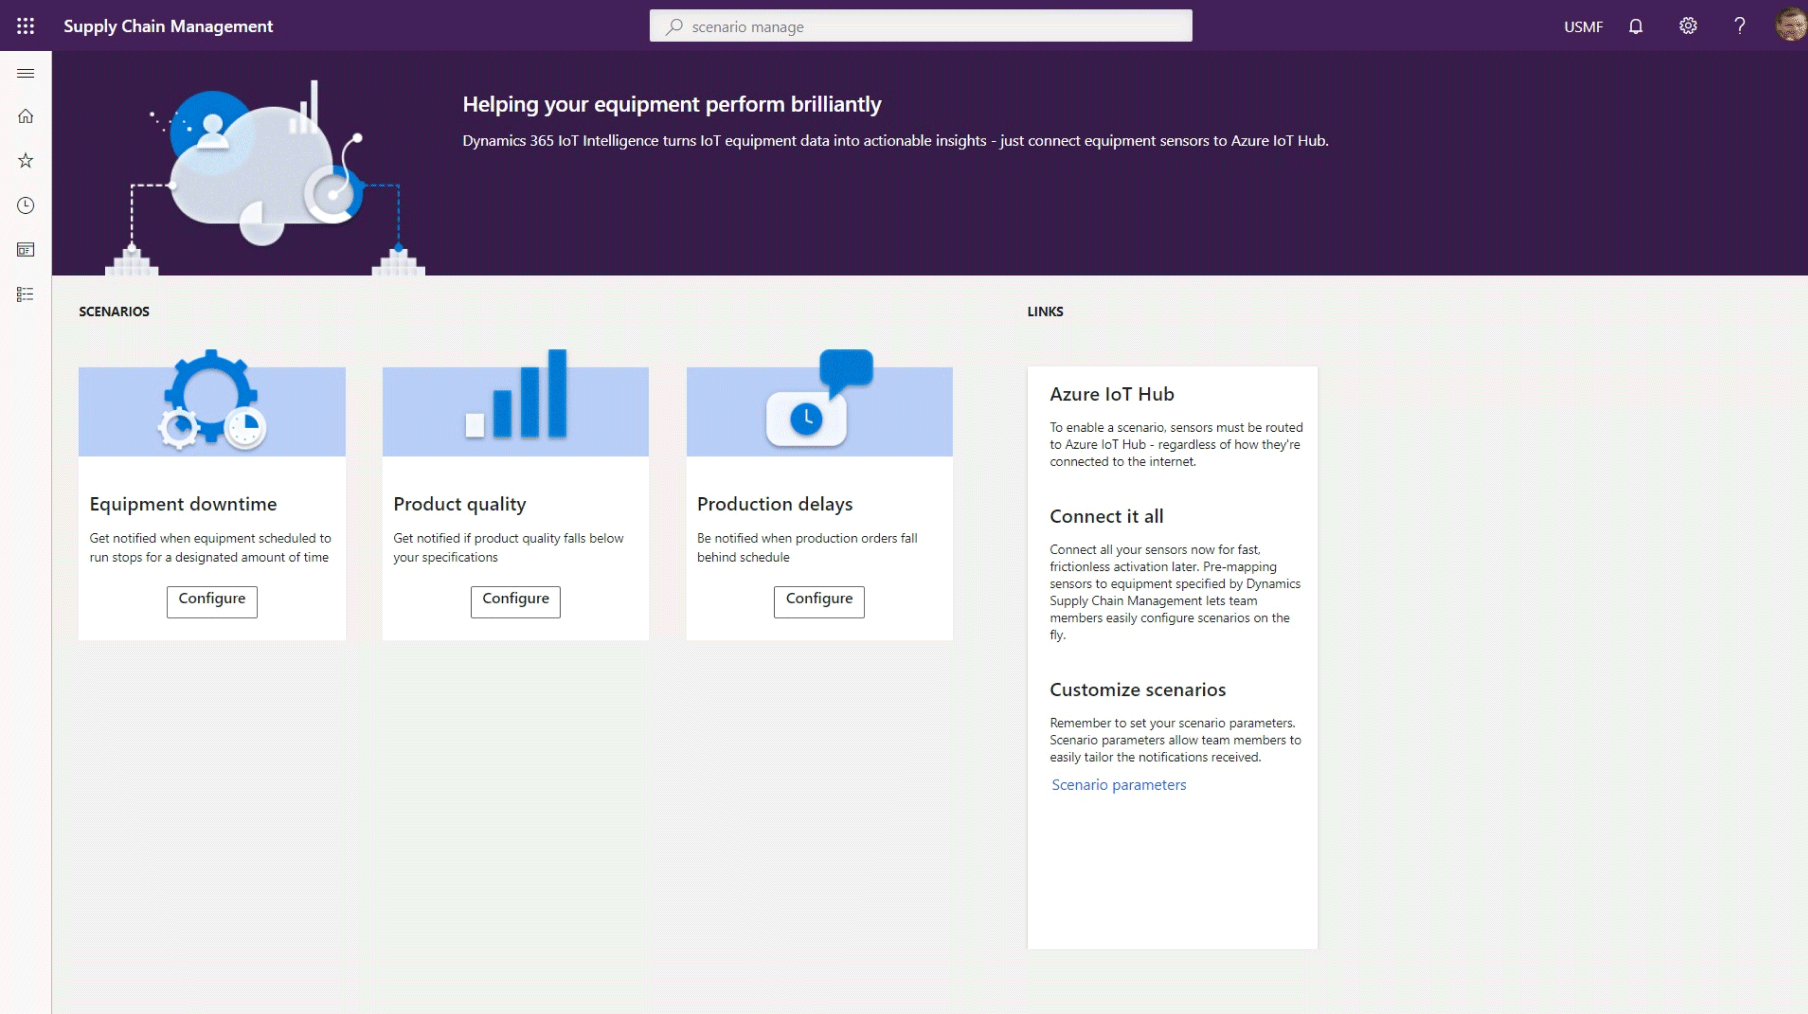The image size is (1808, 1014).
Task: Click the 'Supply Chain Management' app title
Action: tap(168, 26)
